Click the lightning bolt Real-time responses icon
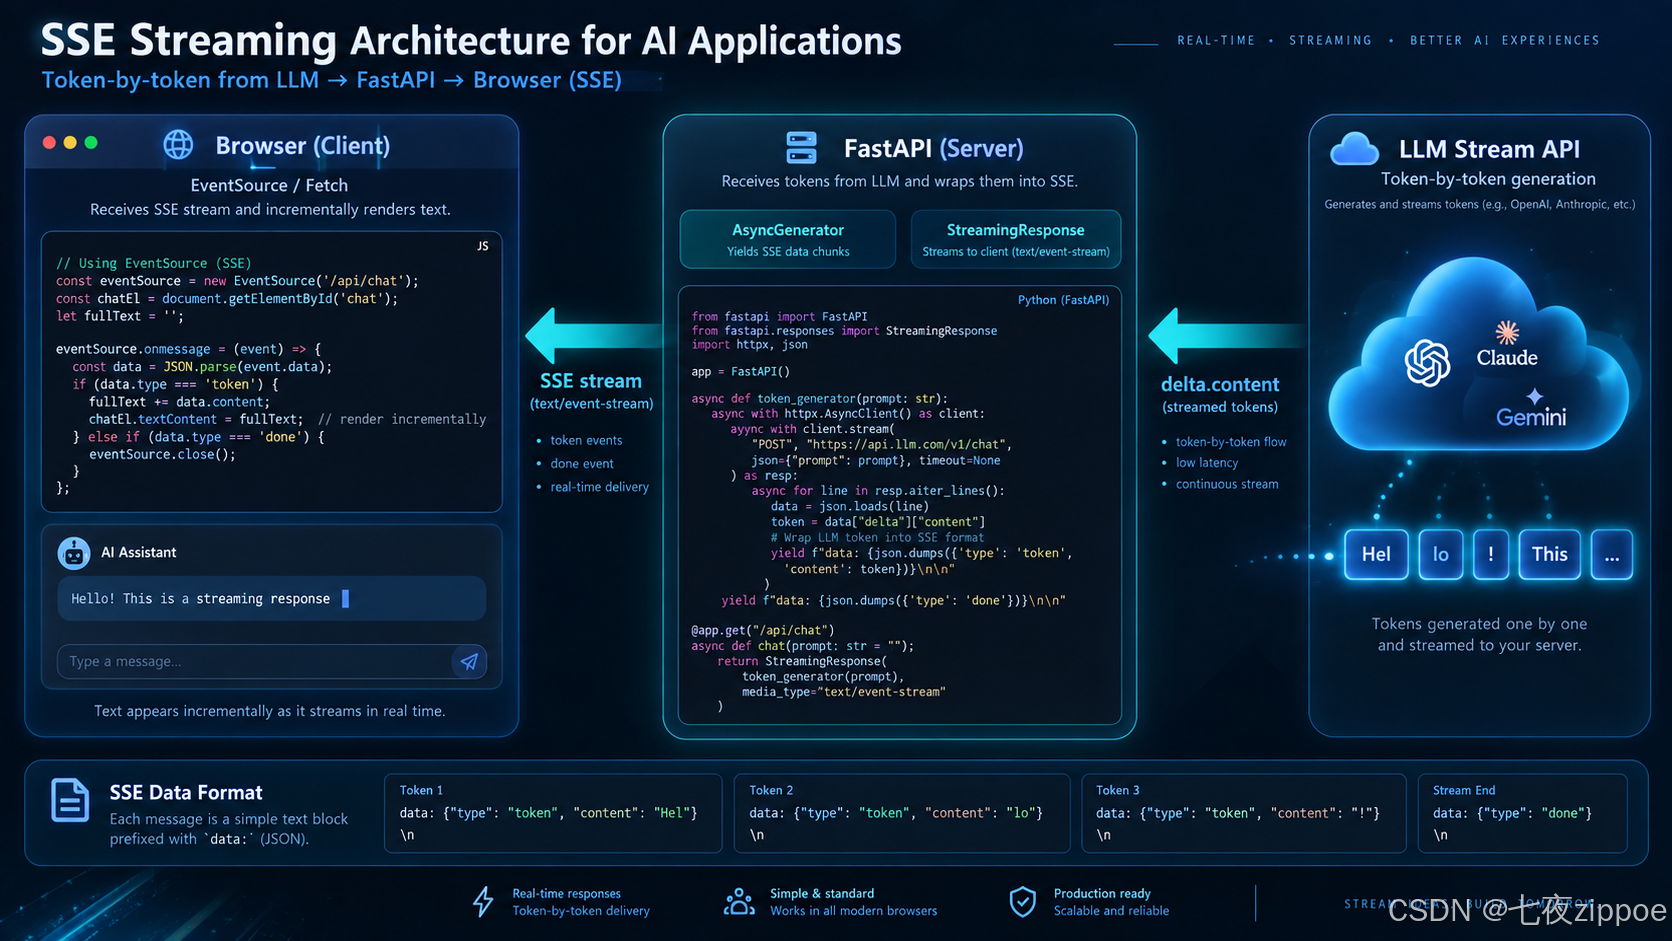Screen dimensions: 1672x941 coord(483,901)
